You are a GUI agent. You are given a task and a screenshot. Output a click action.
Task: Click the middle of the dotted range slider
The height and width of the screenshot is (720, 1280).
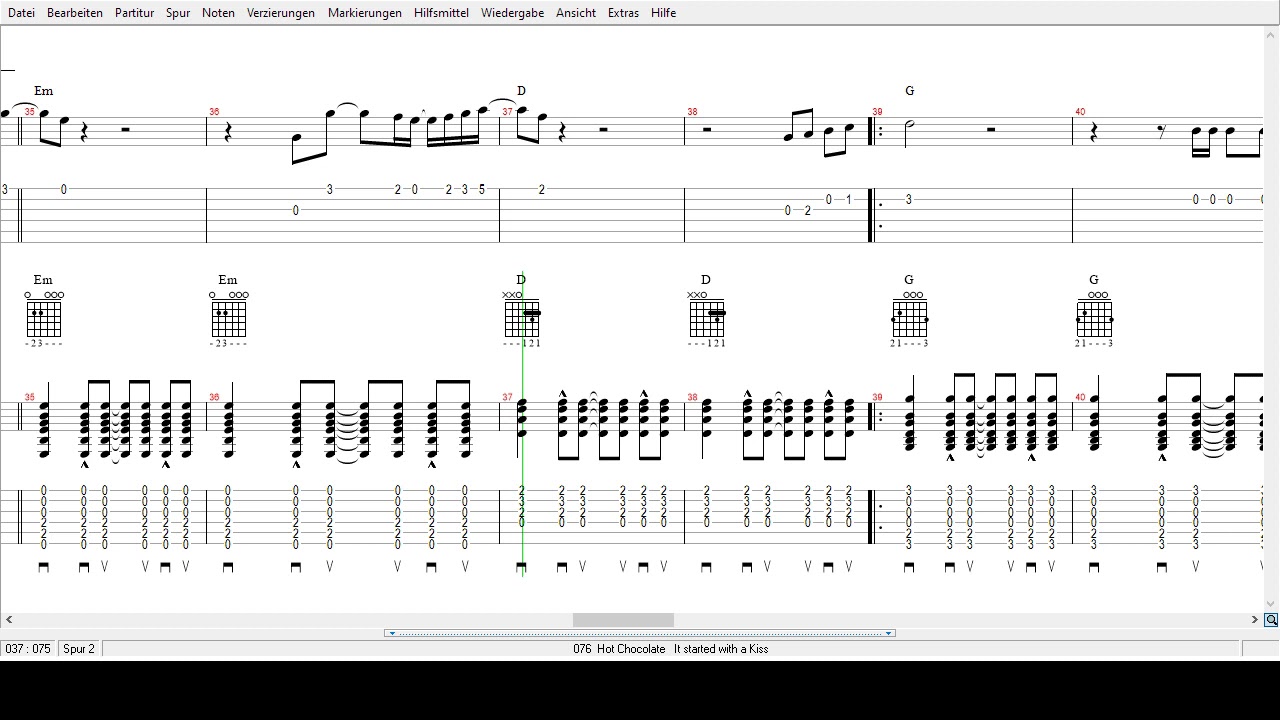point(640,633)
